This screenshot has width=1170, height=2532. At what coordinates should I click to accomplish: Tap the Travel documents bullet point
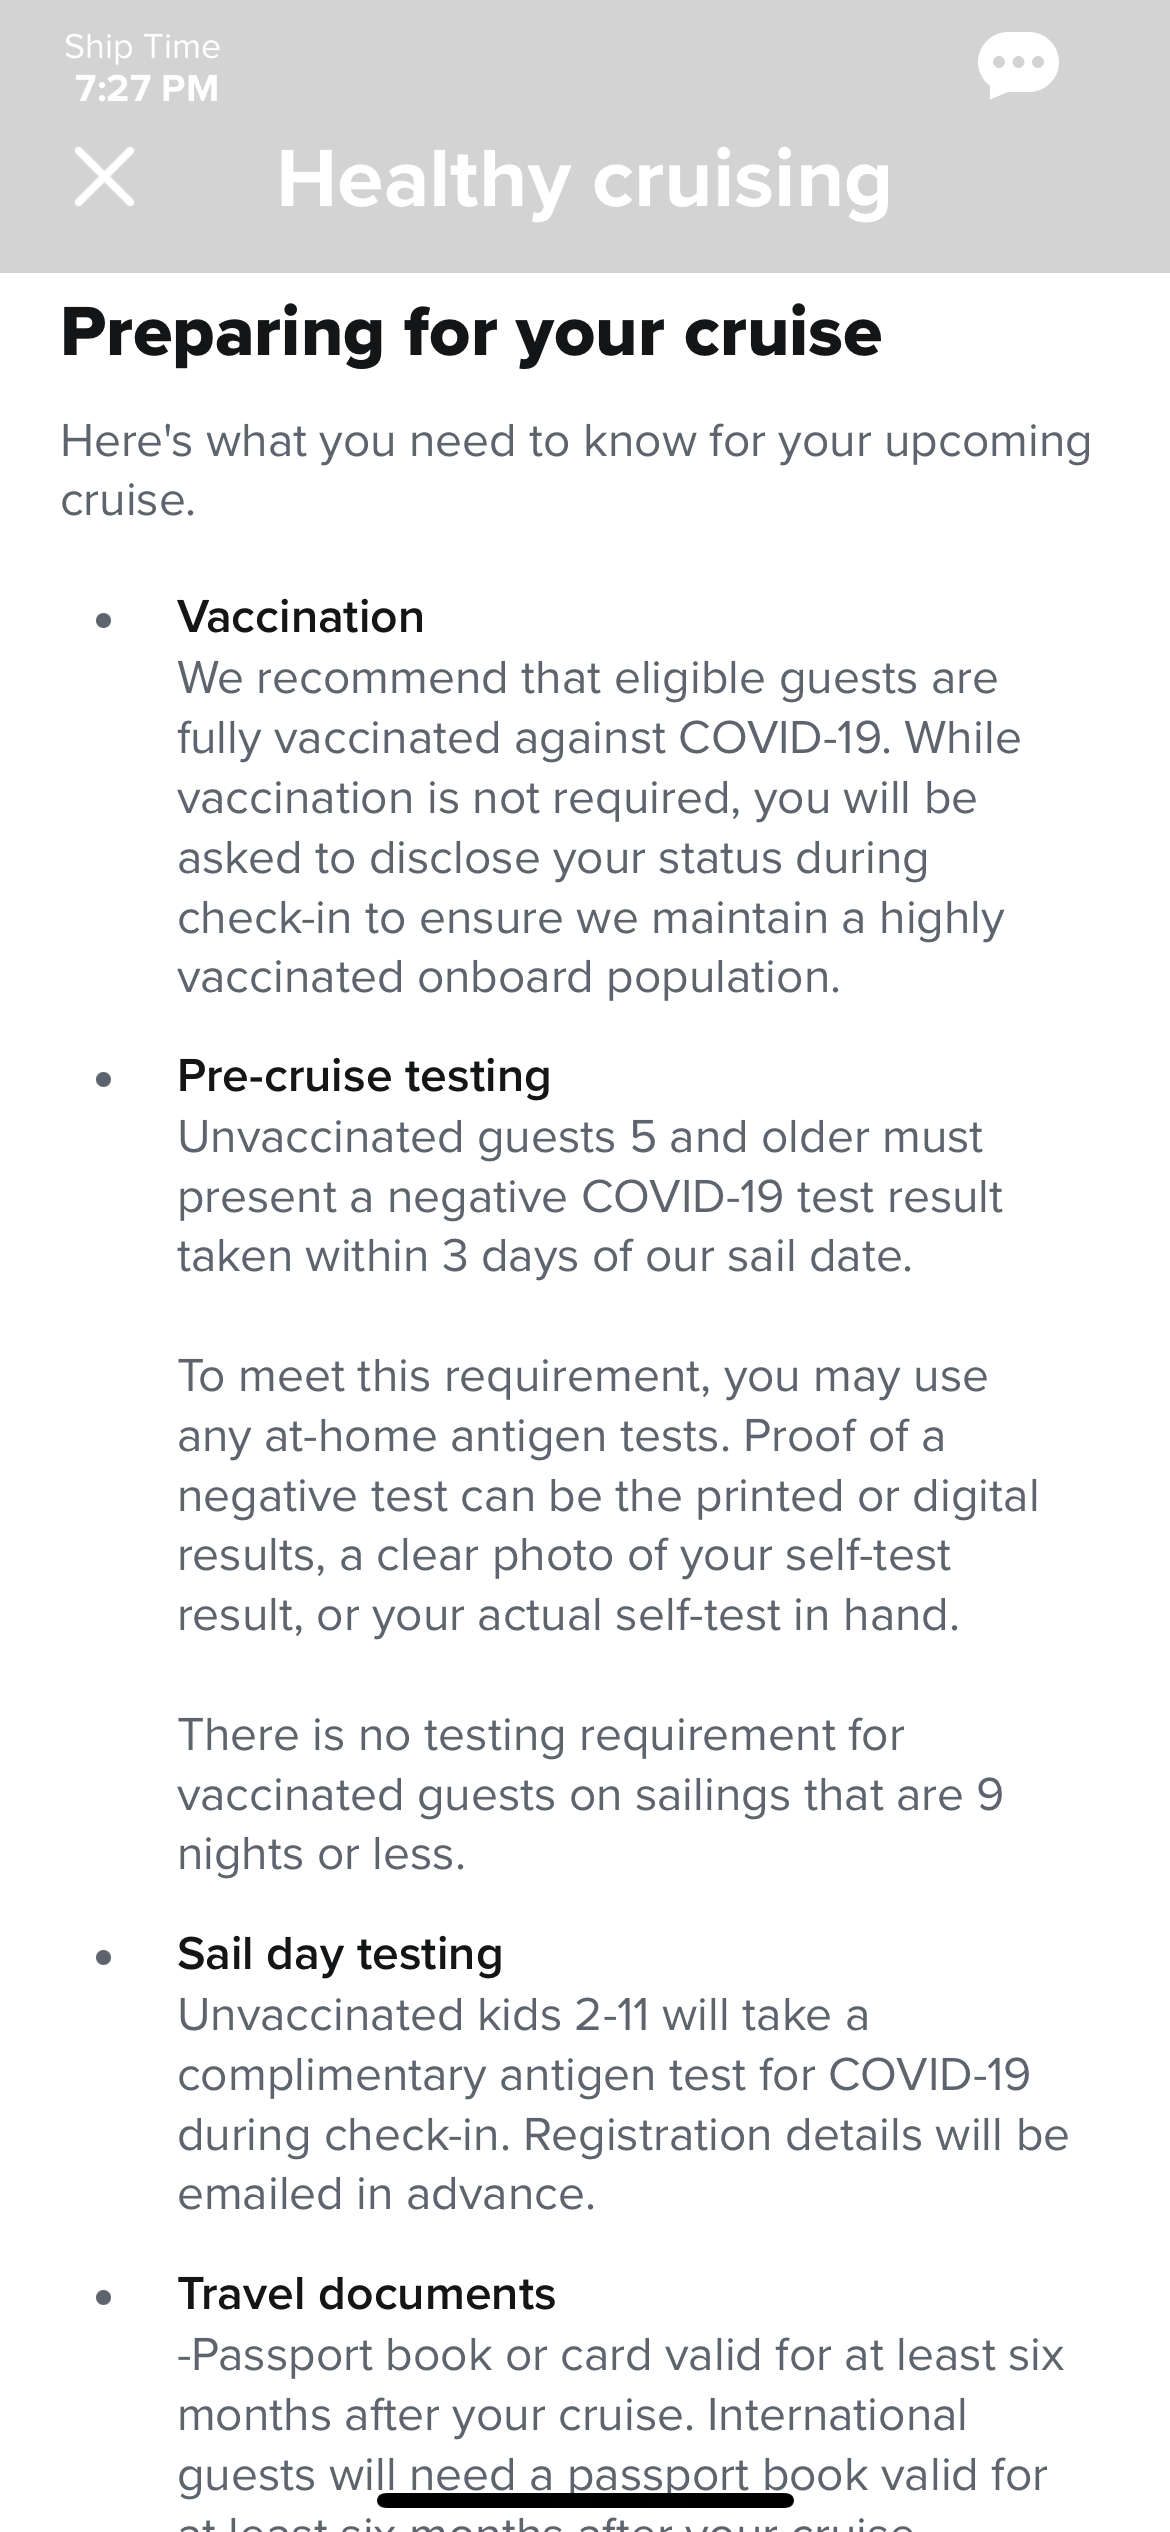(x=104, y=2298)
